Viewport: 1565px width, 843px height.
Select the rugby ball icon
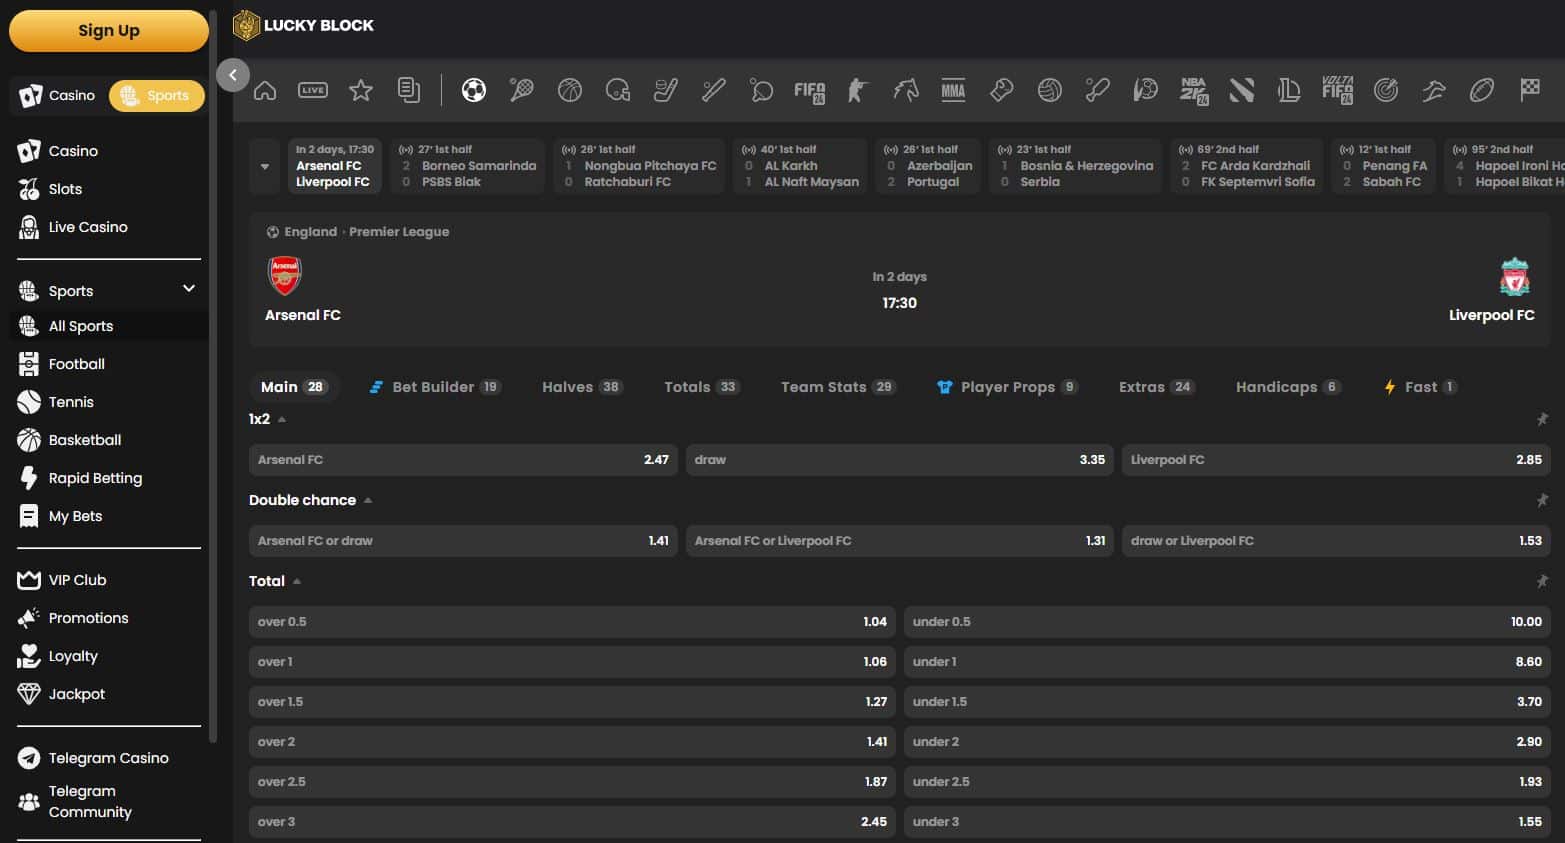coord(1482,91)
